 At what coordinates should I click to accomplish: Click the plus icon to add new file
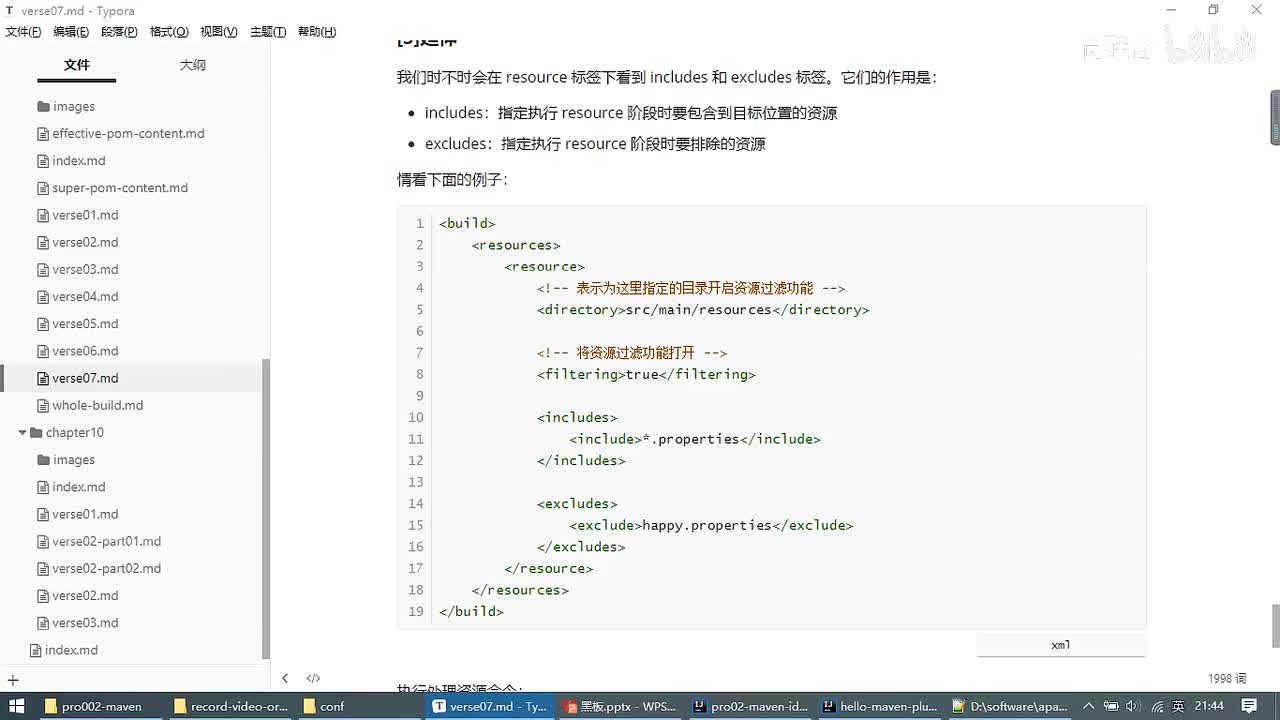[13, 680]
